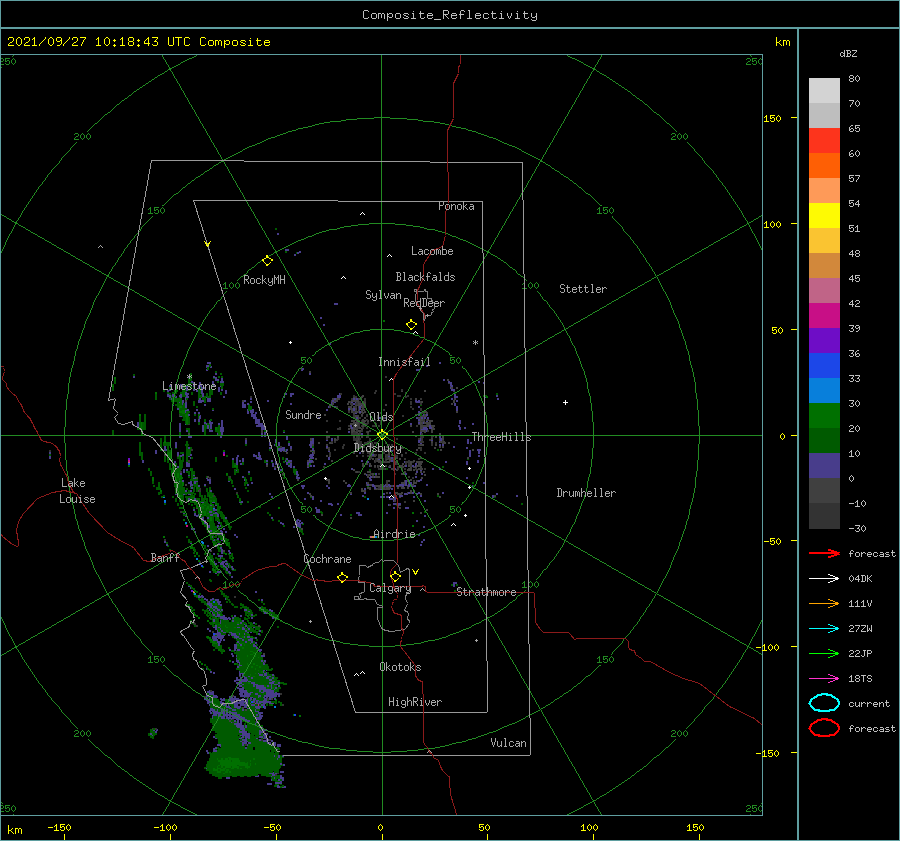Click the Innisfail city label
This screenshot has width=900, height=841.
[x=404, y=362]
